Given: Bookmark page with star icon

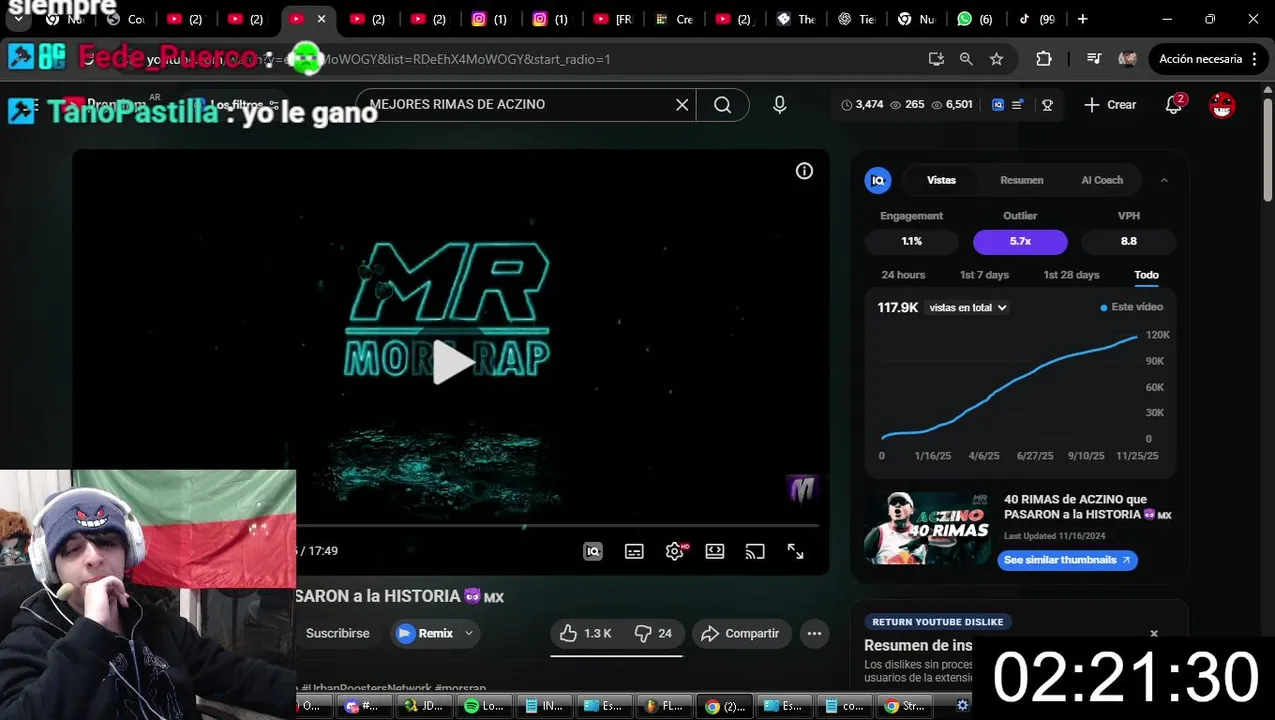Looking at the screenshot, I should [996, 59].
